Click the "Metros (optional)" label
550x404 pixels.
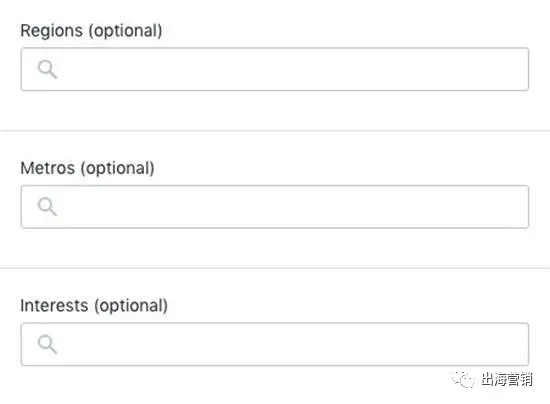coord(87,168)
